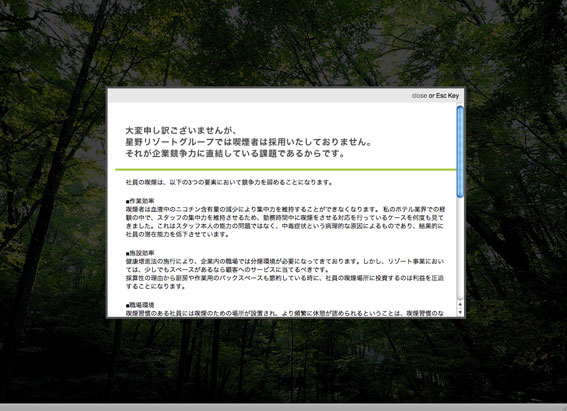Click the green divider line under the headline
The width and height of the screenshot is (567, 411).
286,169
